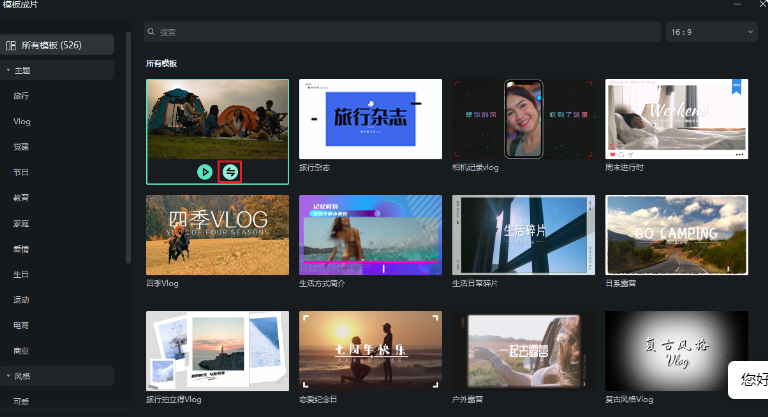Click the replace-media icon on the camping template
768x417 pixels.
(x=230, y=172)
